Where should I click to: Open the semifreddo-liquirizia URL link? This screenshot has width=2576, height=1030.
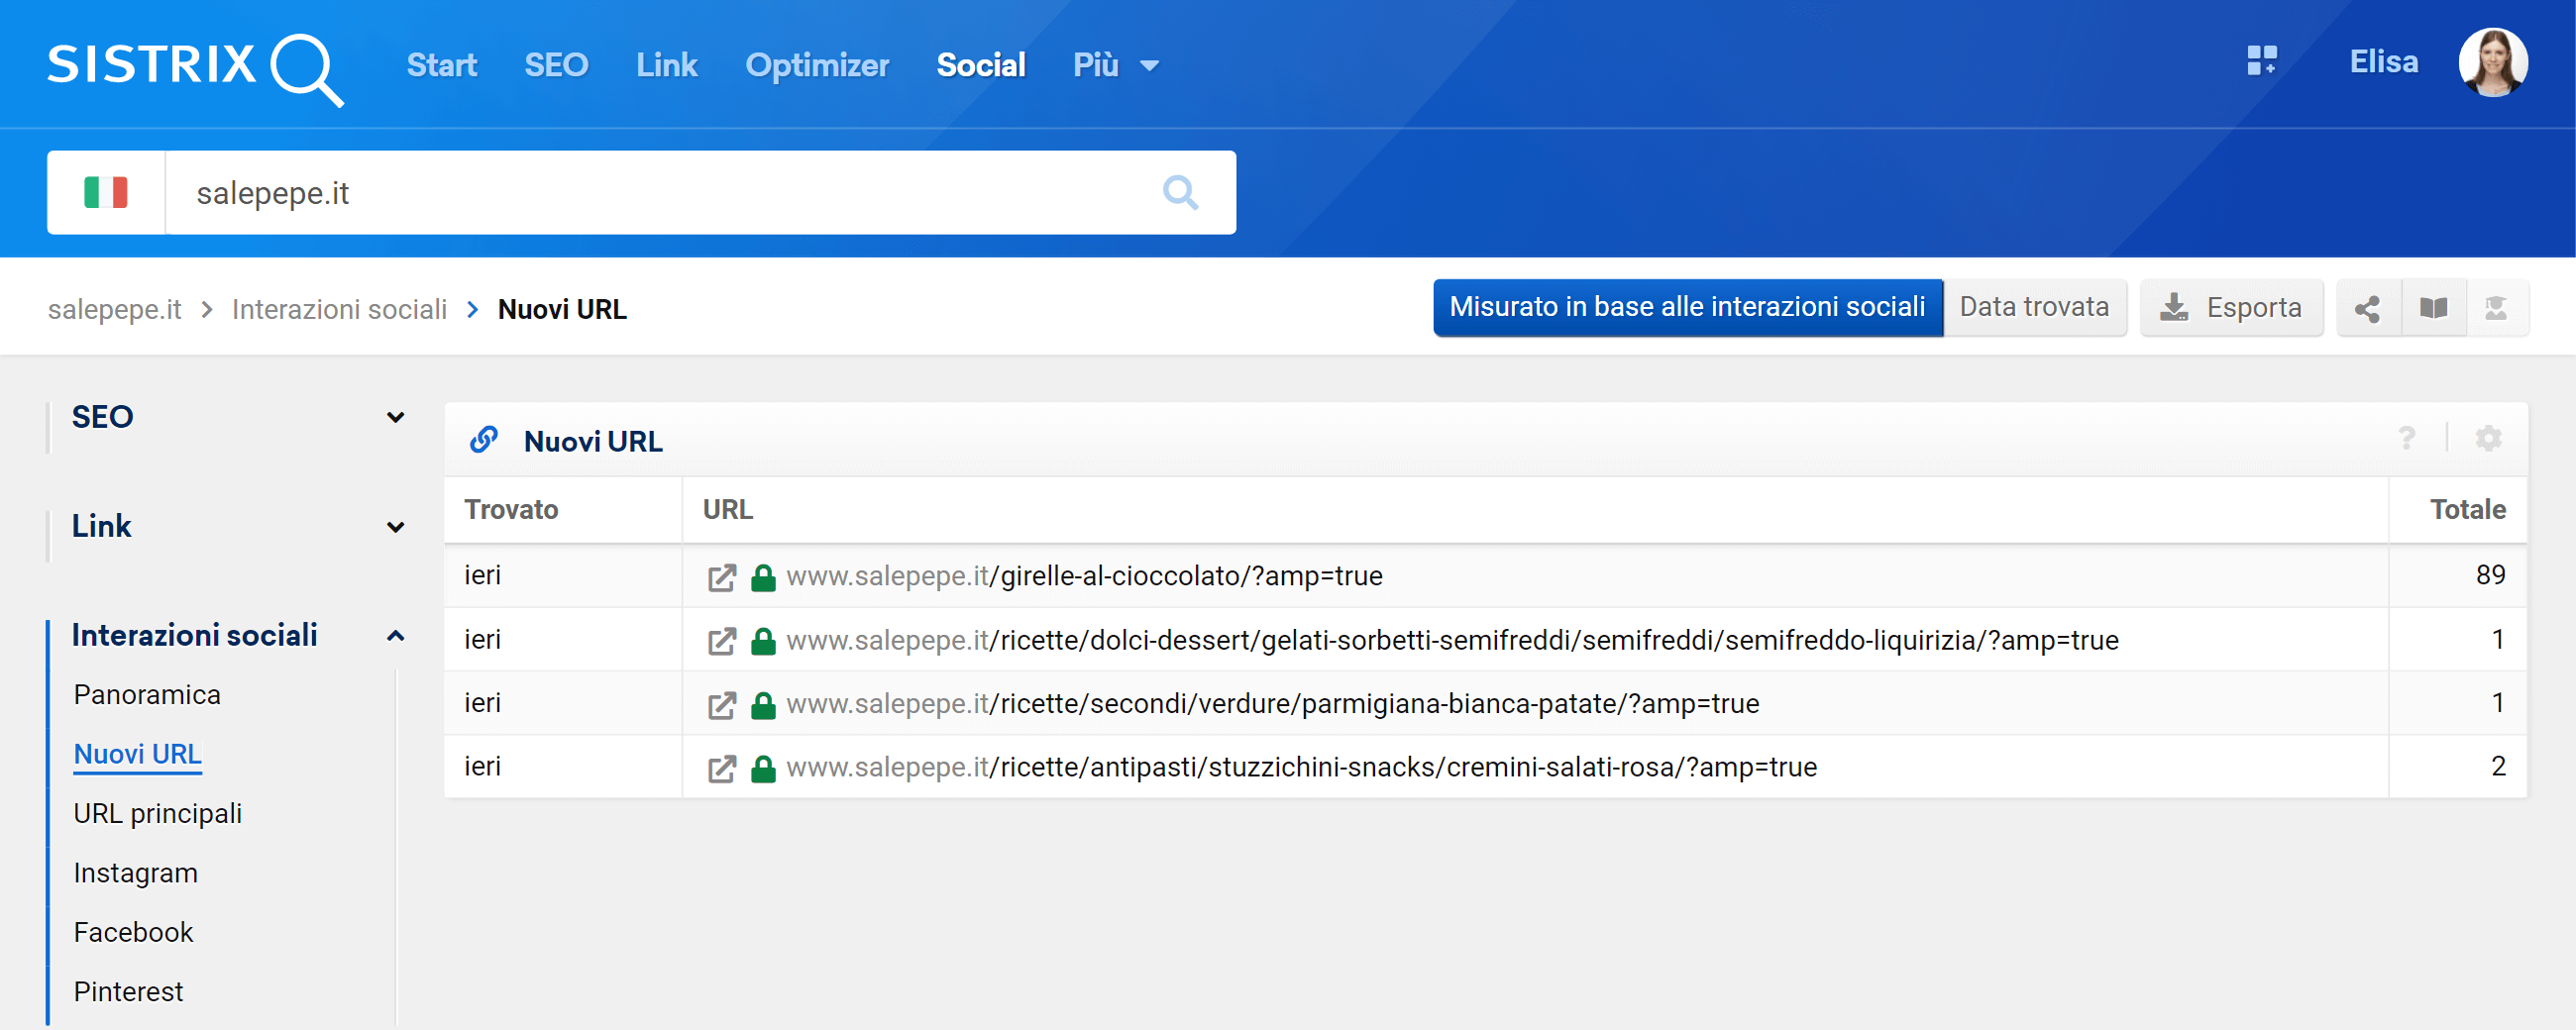(x=1452, y=640)
